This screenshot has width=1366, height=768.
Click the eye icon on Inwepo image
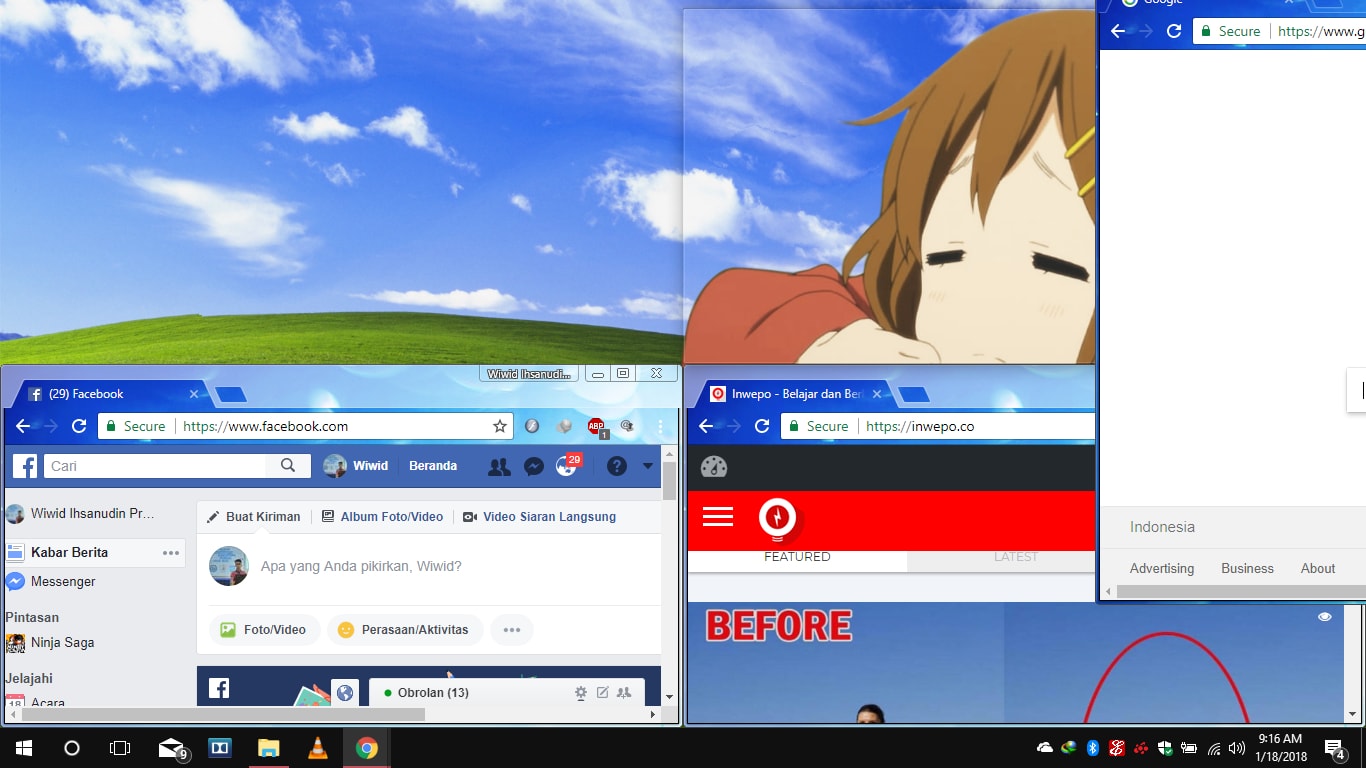(x=1325, y=617)
